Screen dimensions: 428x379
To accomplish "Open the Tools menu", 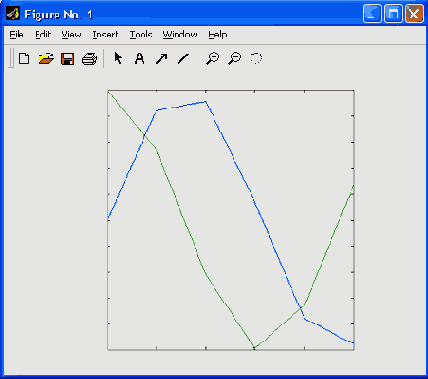I will [141, 34].
